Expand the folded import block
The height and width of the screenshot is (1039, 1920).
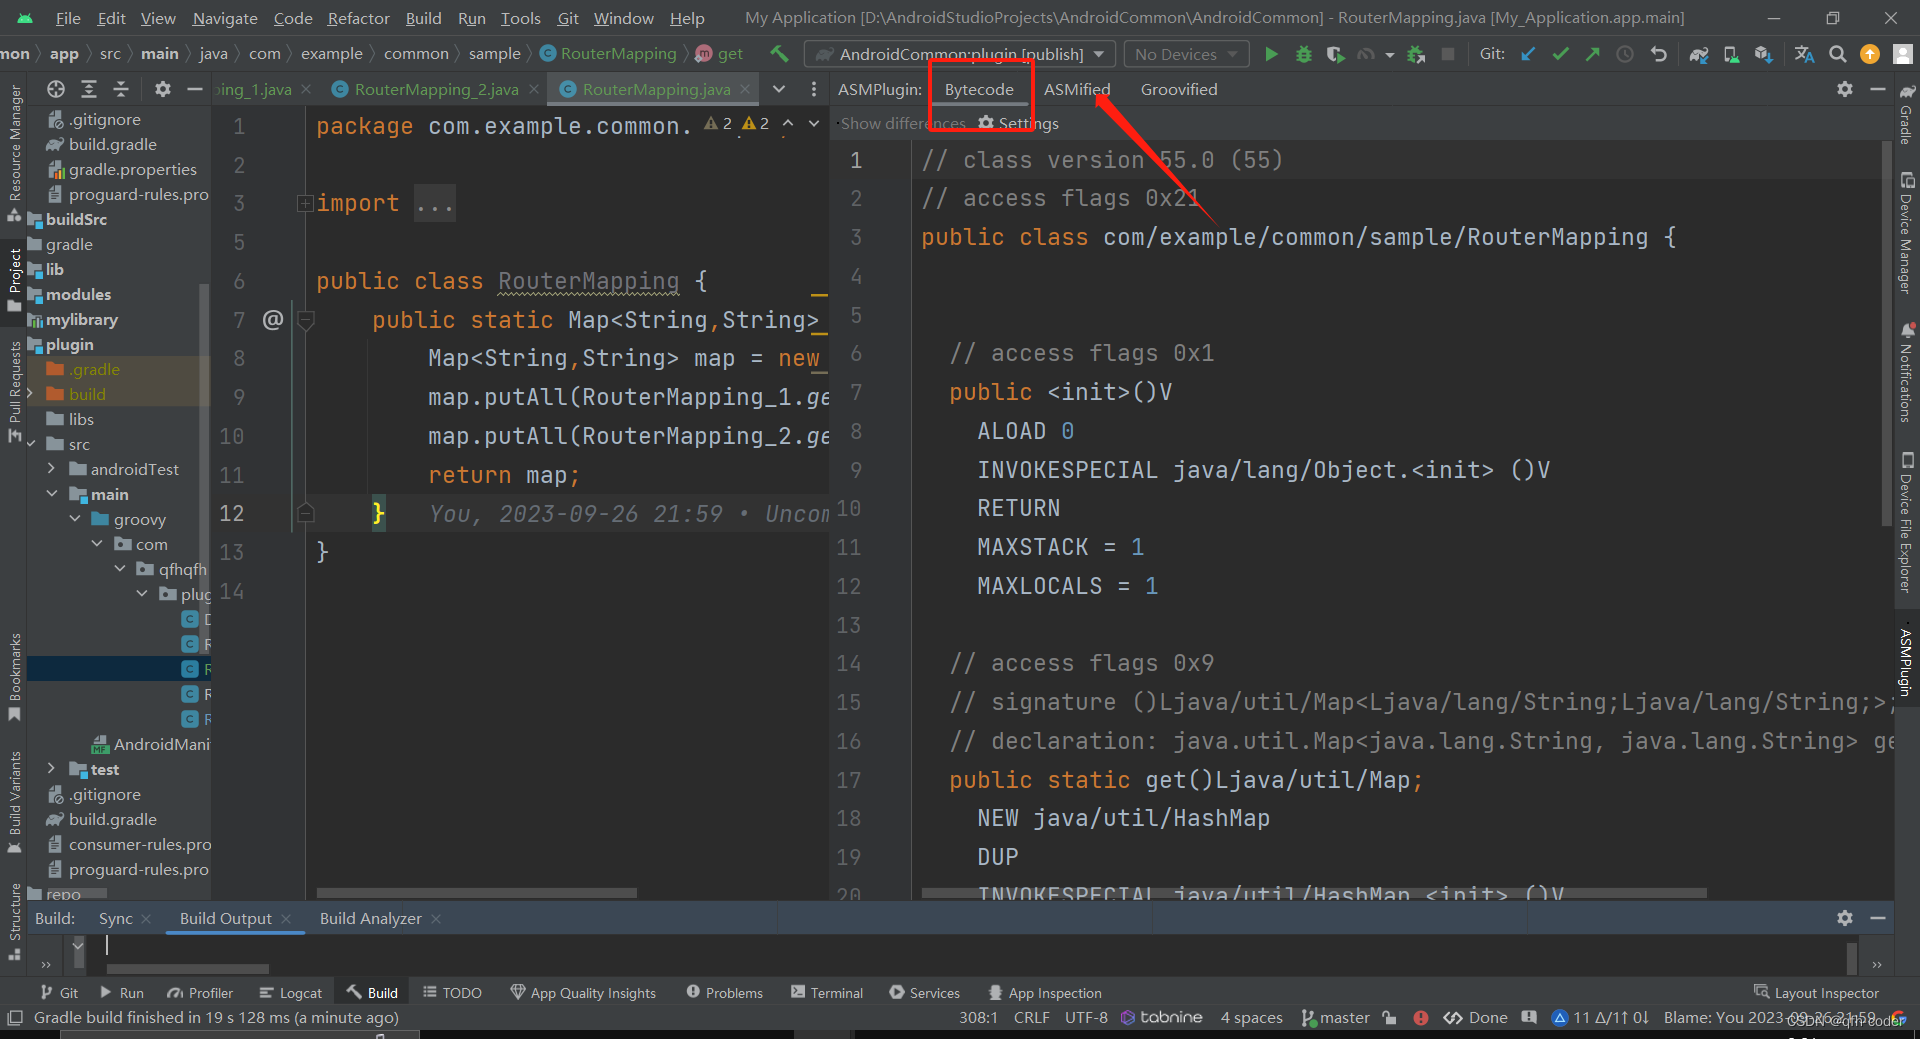click(304, 204)
